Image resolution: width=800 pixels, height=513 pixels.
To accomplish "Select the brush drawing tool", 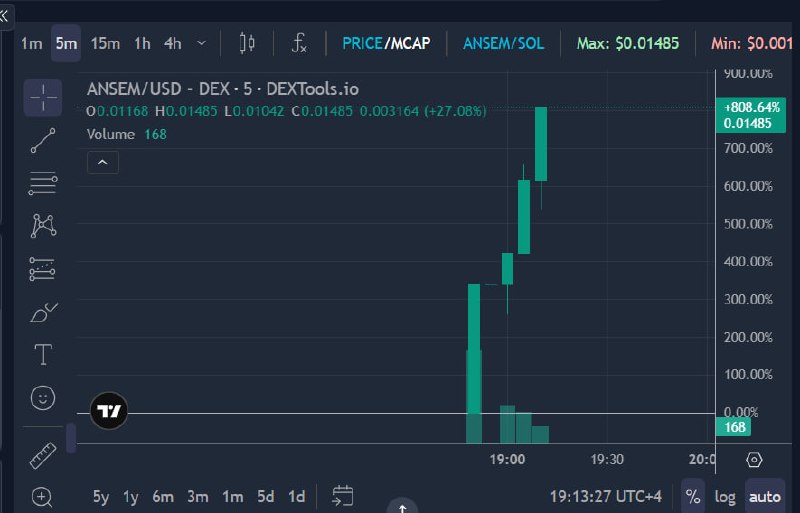I will tap(43, 312).
